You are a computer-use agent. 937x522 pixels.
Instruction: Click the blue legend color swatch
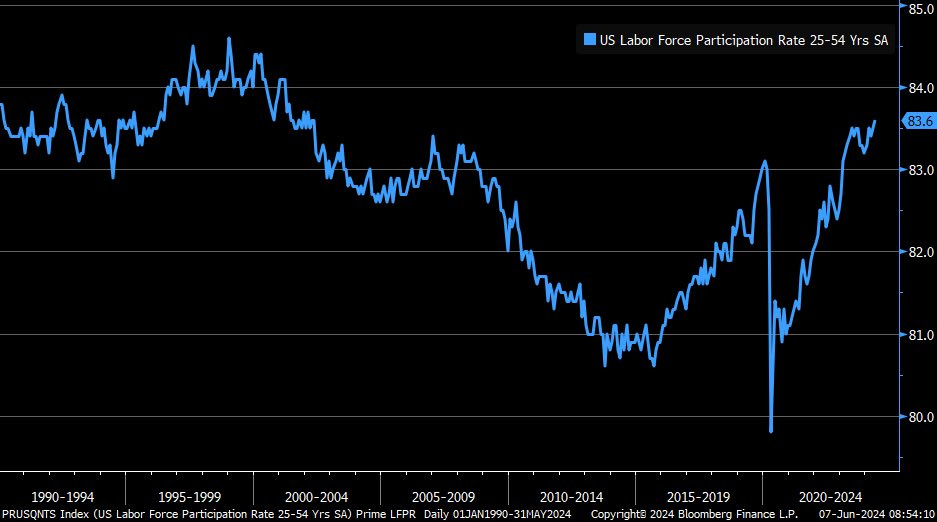[590, 40]
